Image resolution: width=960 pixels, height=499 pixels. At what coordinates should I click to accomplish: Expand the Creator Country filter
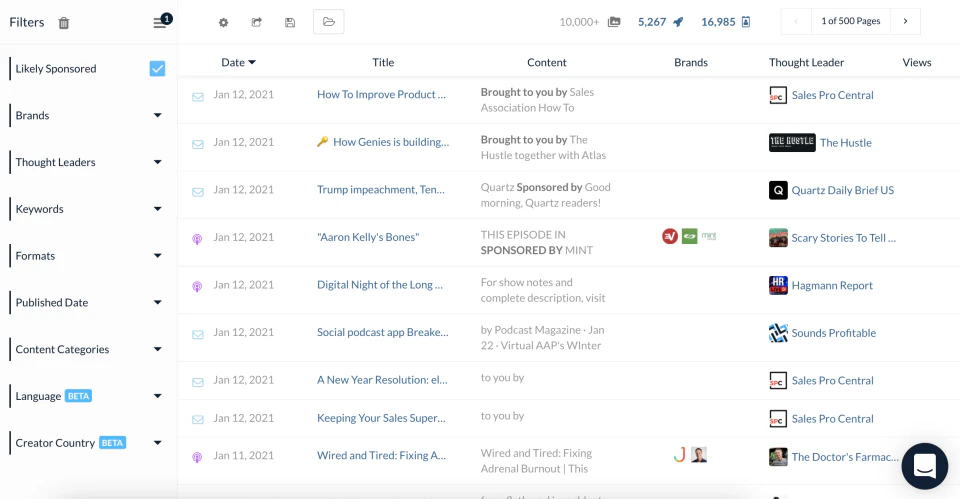157,443
